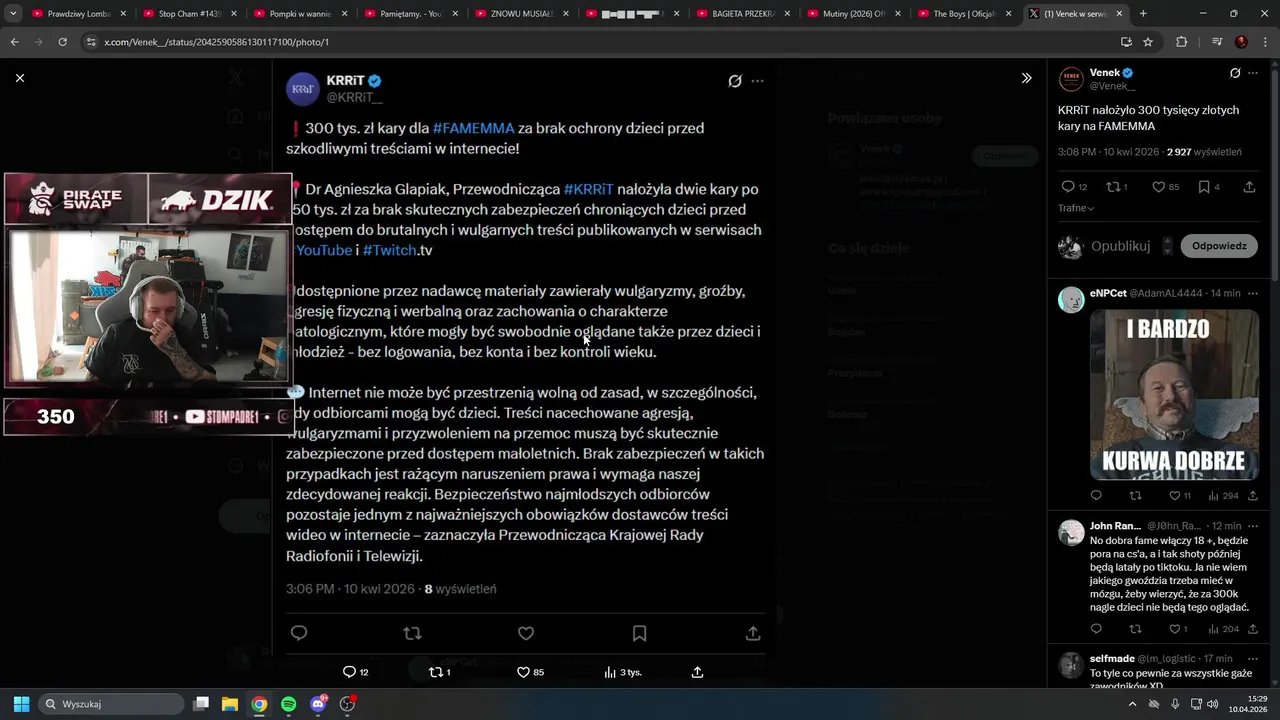Viewport: 1280px width, 720px height.
Task: Repost eNPCet's meme comment
Action: click(1135, 495)
